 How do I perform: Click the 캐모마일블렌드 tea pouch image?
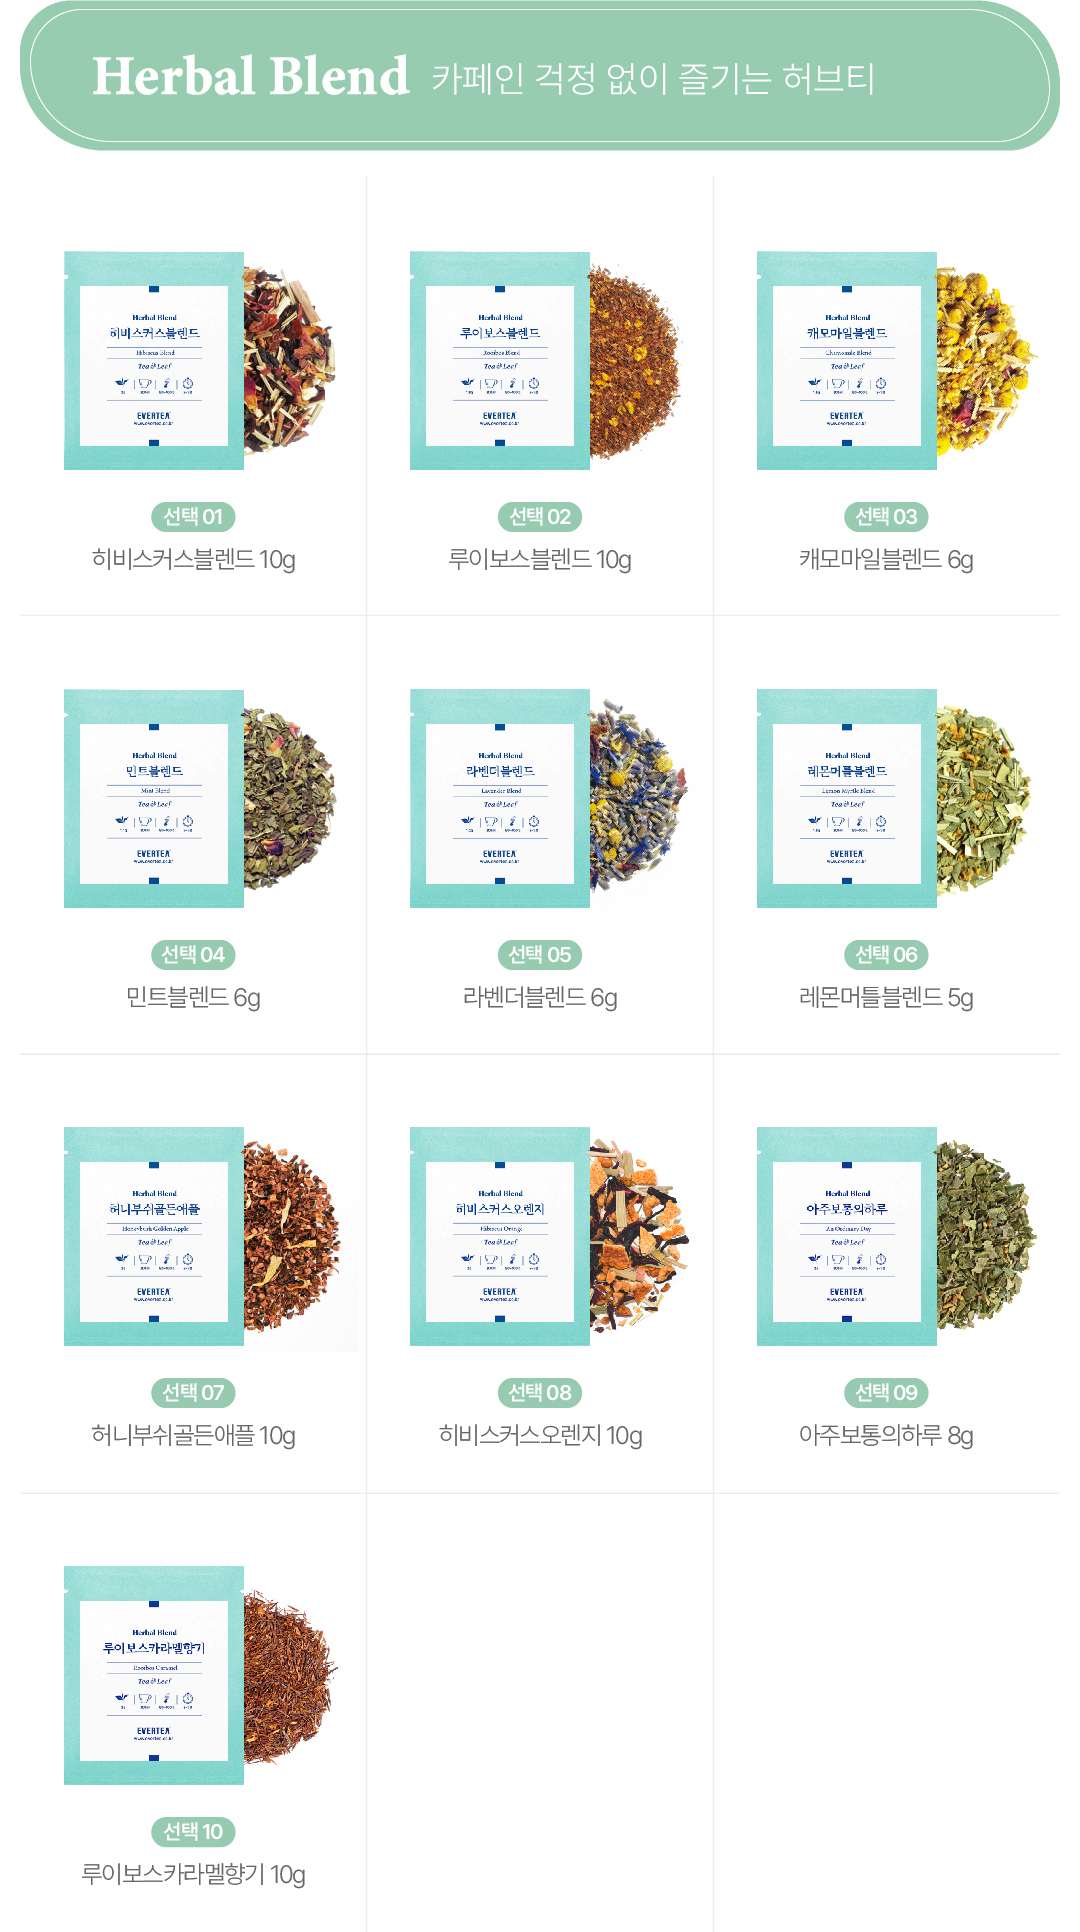point(847,361)
